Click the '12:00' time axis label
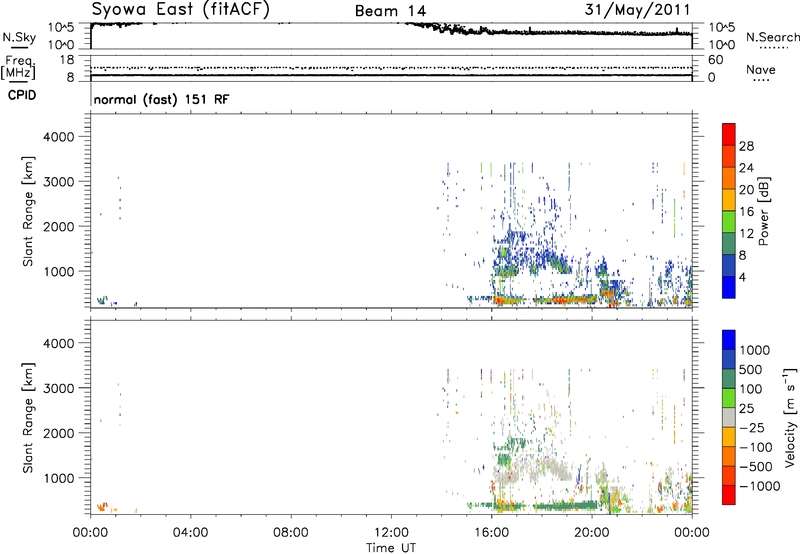Viewport: 800px width, 554px height. coord(391,533)
